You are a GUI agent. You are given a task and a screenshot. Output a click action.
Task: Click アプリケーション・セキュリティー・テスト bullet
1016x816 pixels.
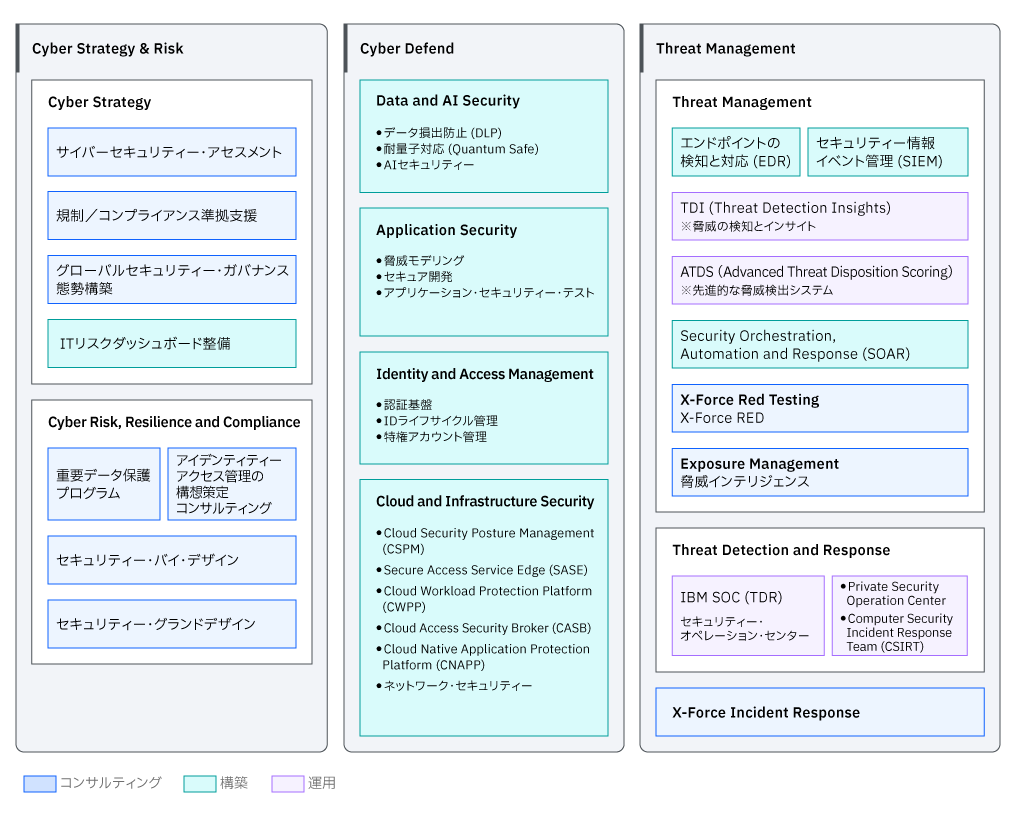(485, 293)
